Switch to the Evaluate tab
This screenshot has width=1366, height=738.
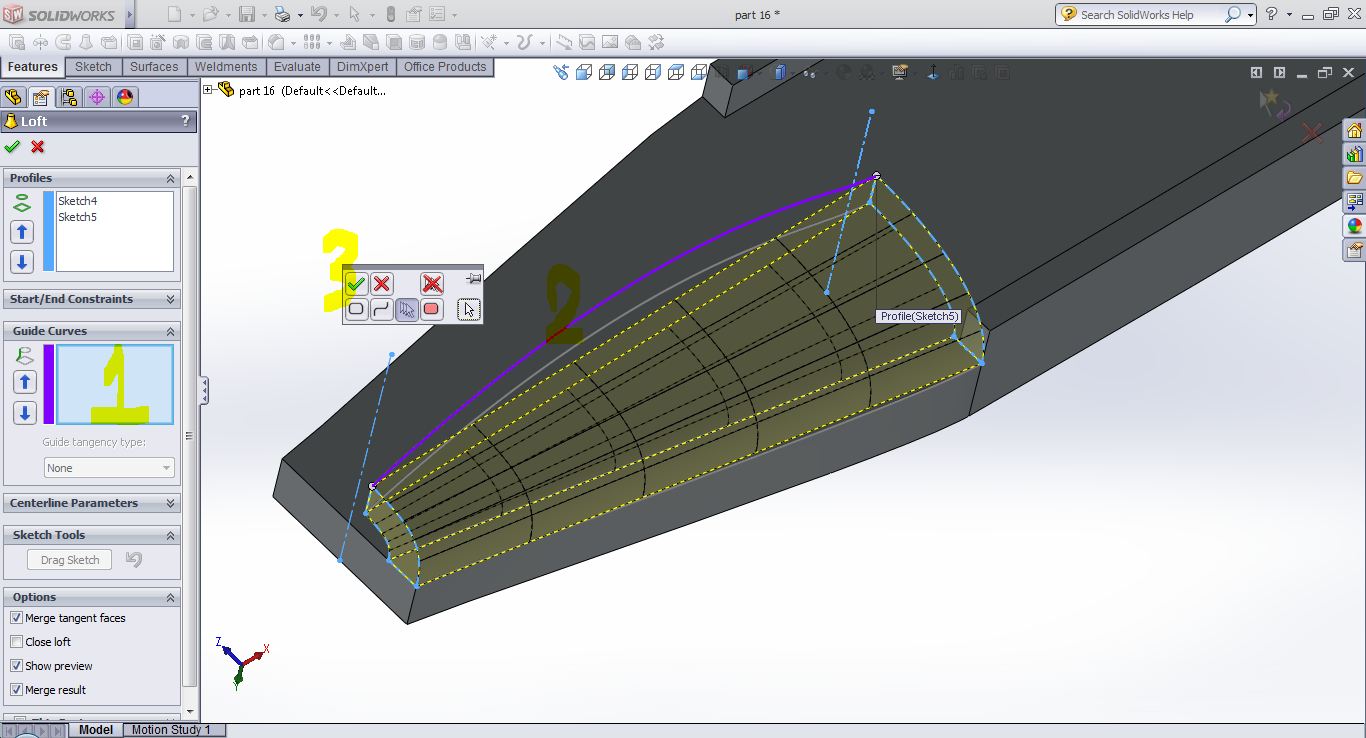pos(298,67)
